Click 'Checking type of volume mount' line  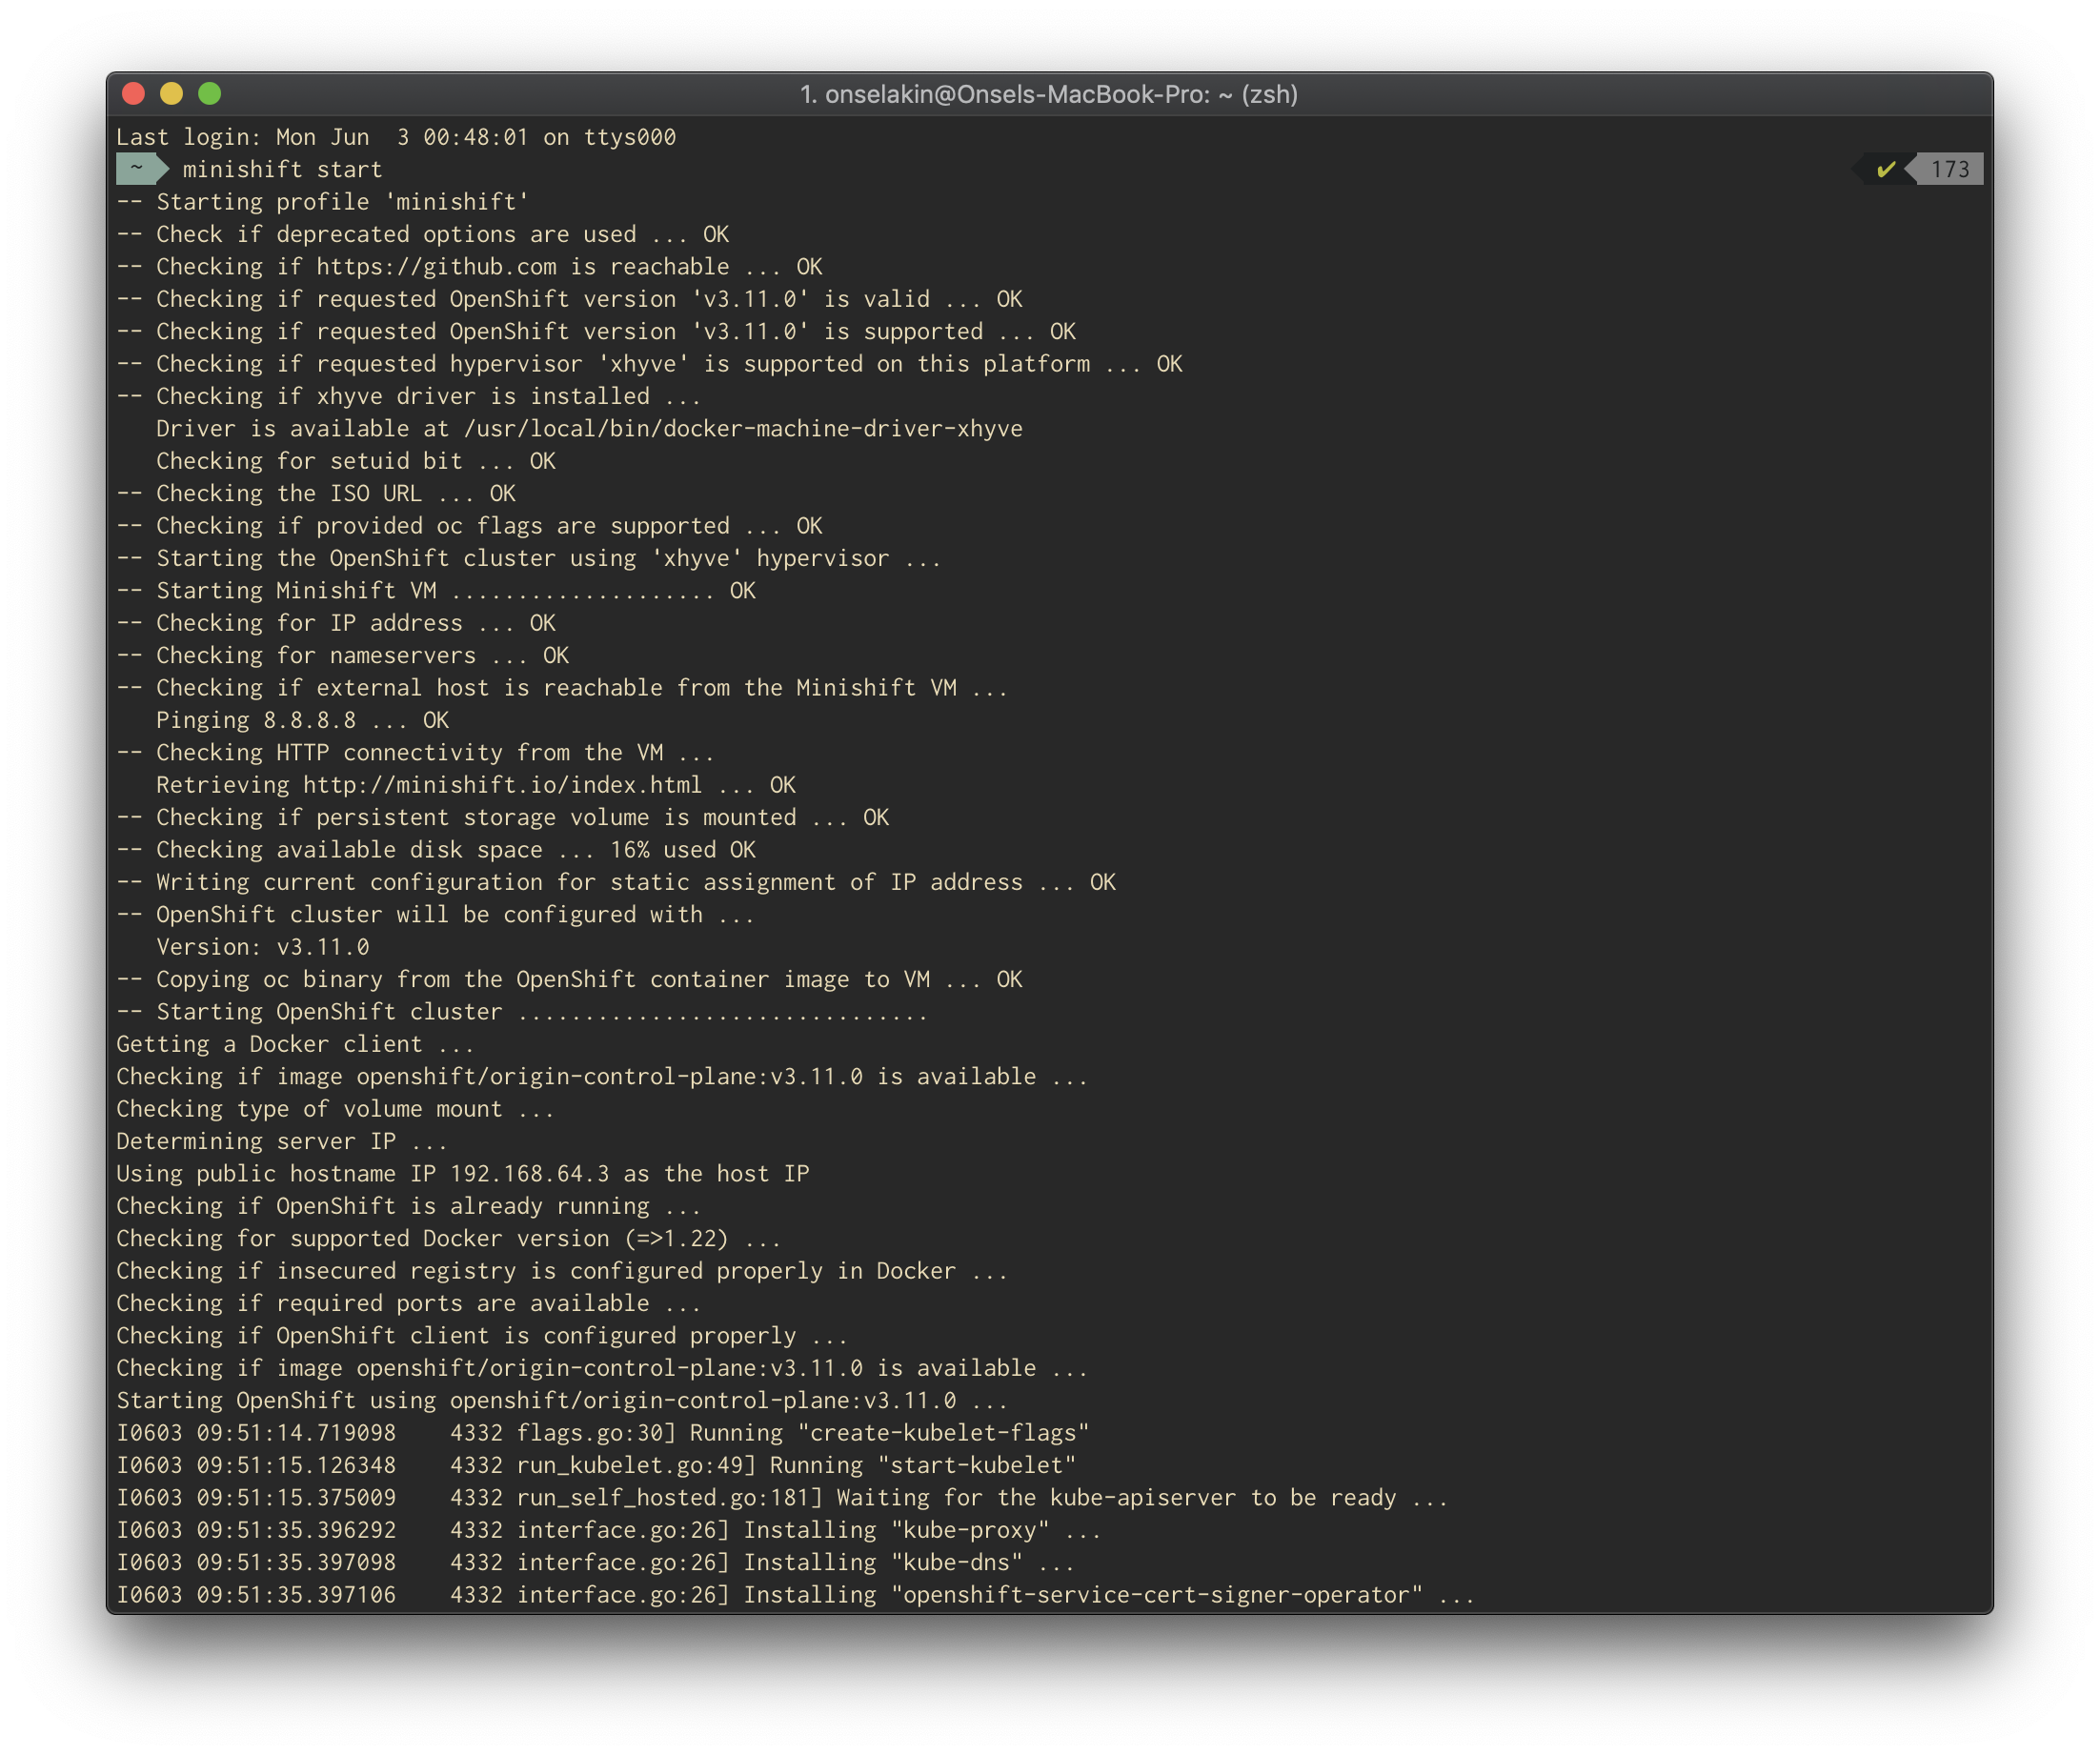(336, 1109)
